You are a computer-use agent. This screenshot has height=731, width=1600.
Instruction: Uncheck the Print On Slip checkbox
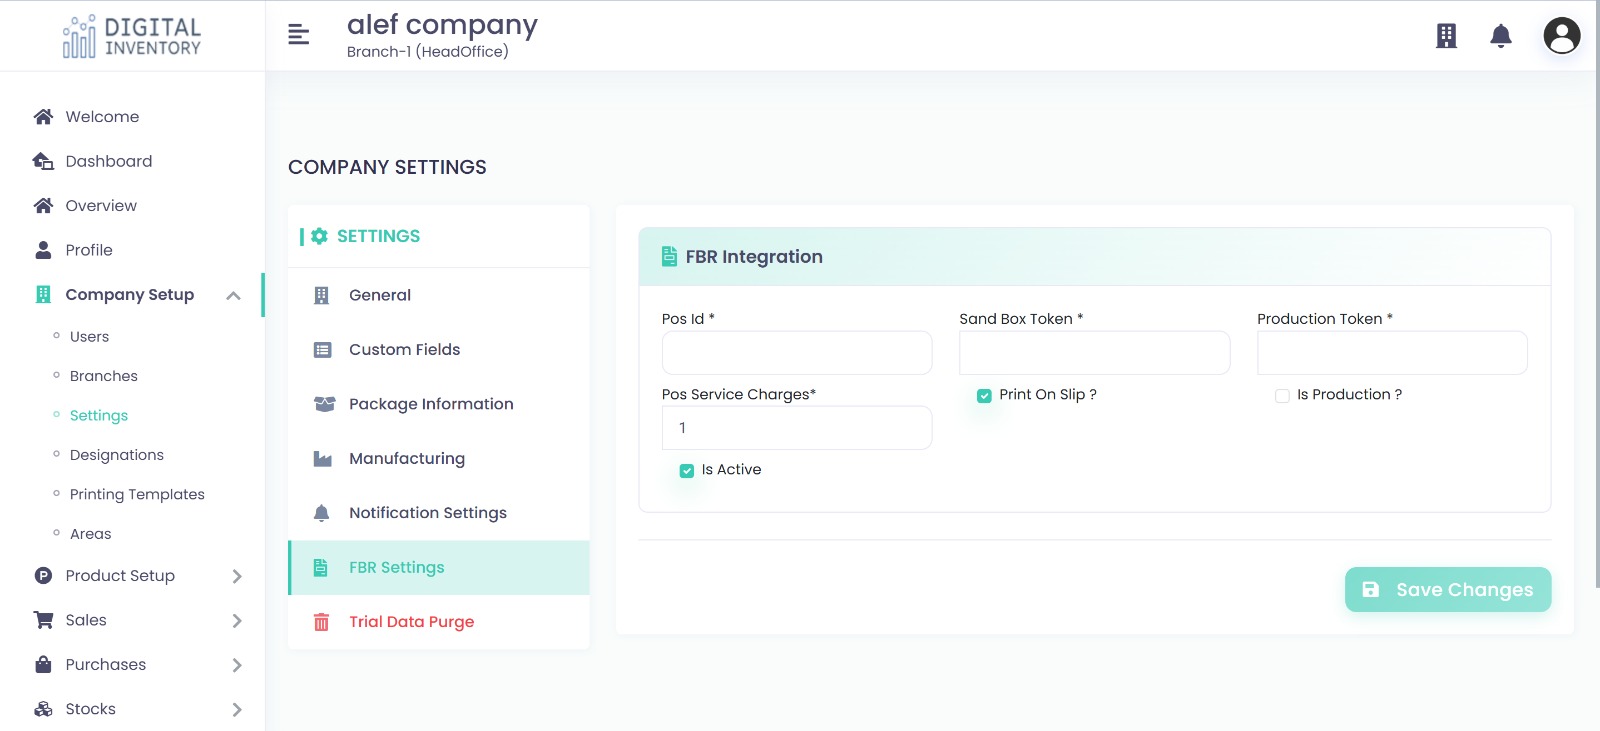984,396
